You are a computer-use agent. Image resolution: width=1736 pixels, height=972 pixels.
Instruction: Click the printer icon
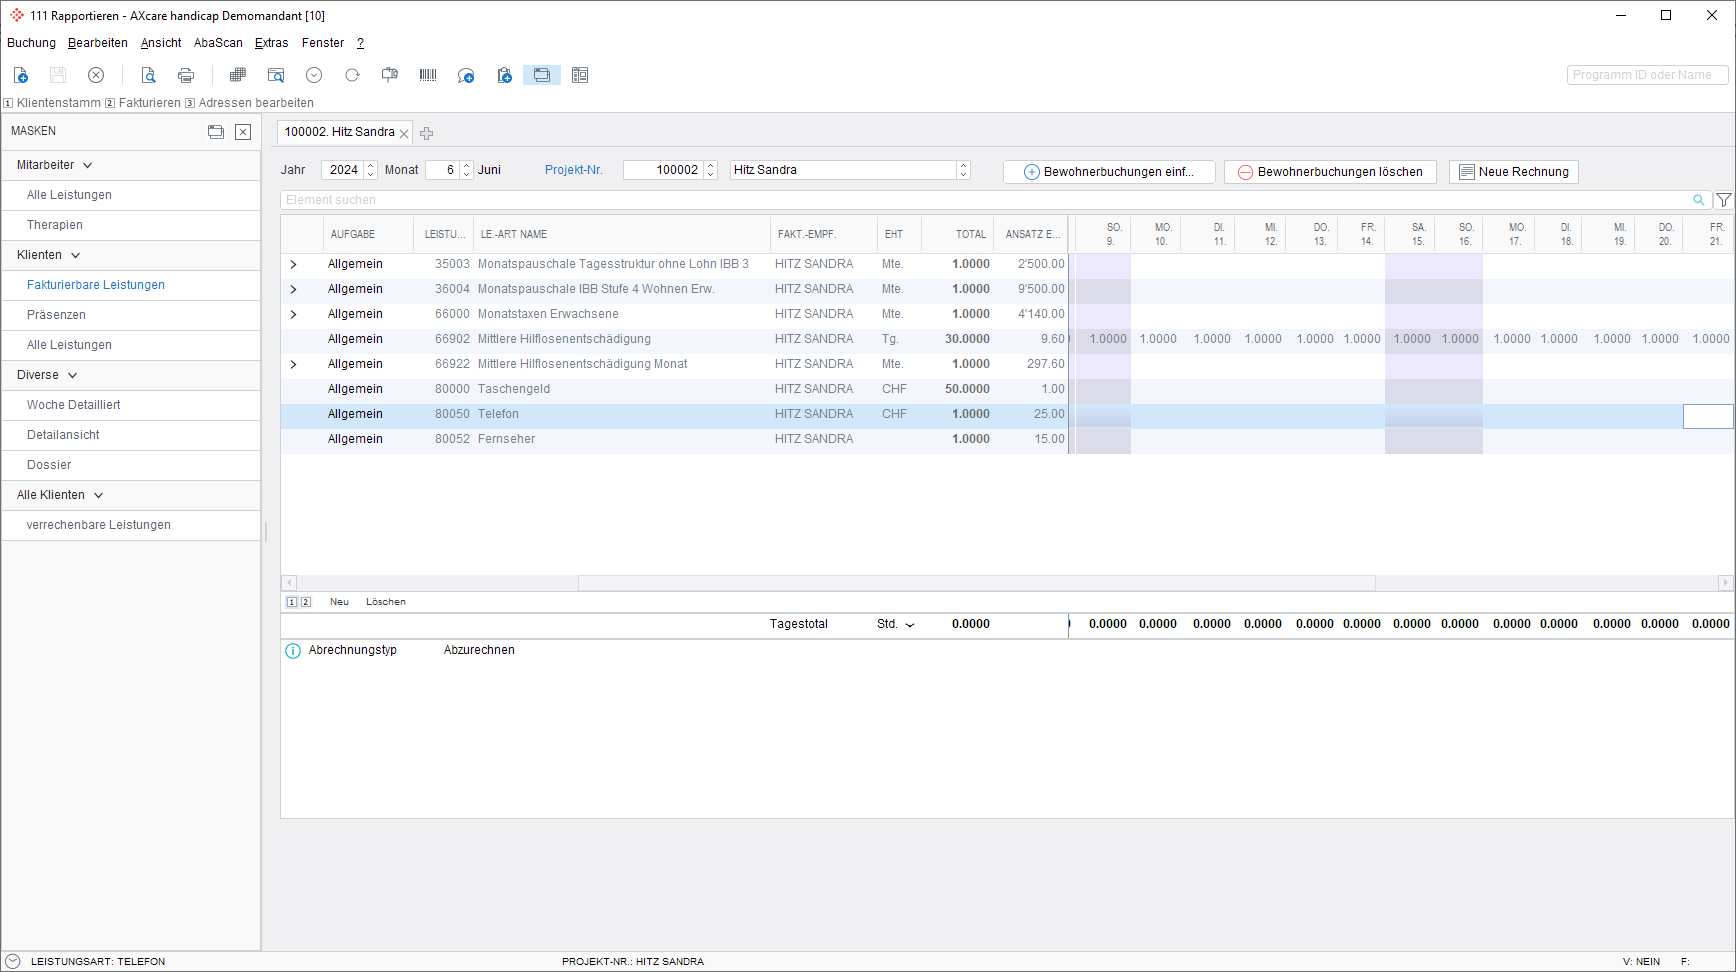tap(186, 75)
